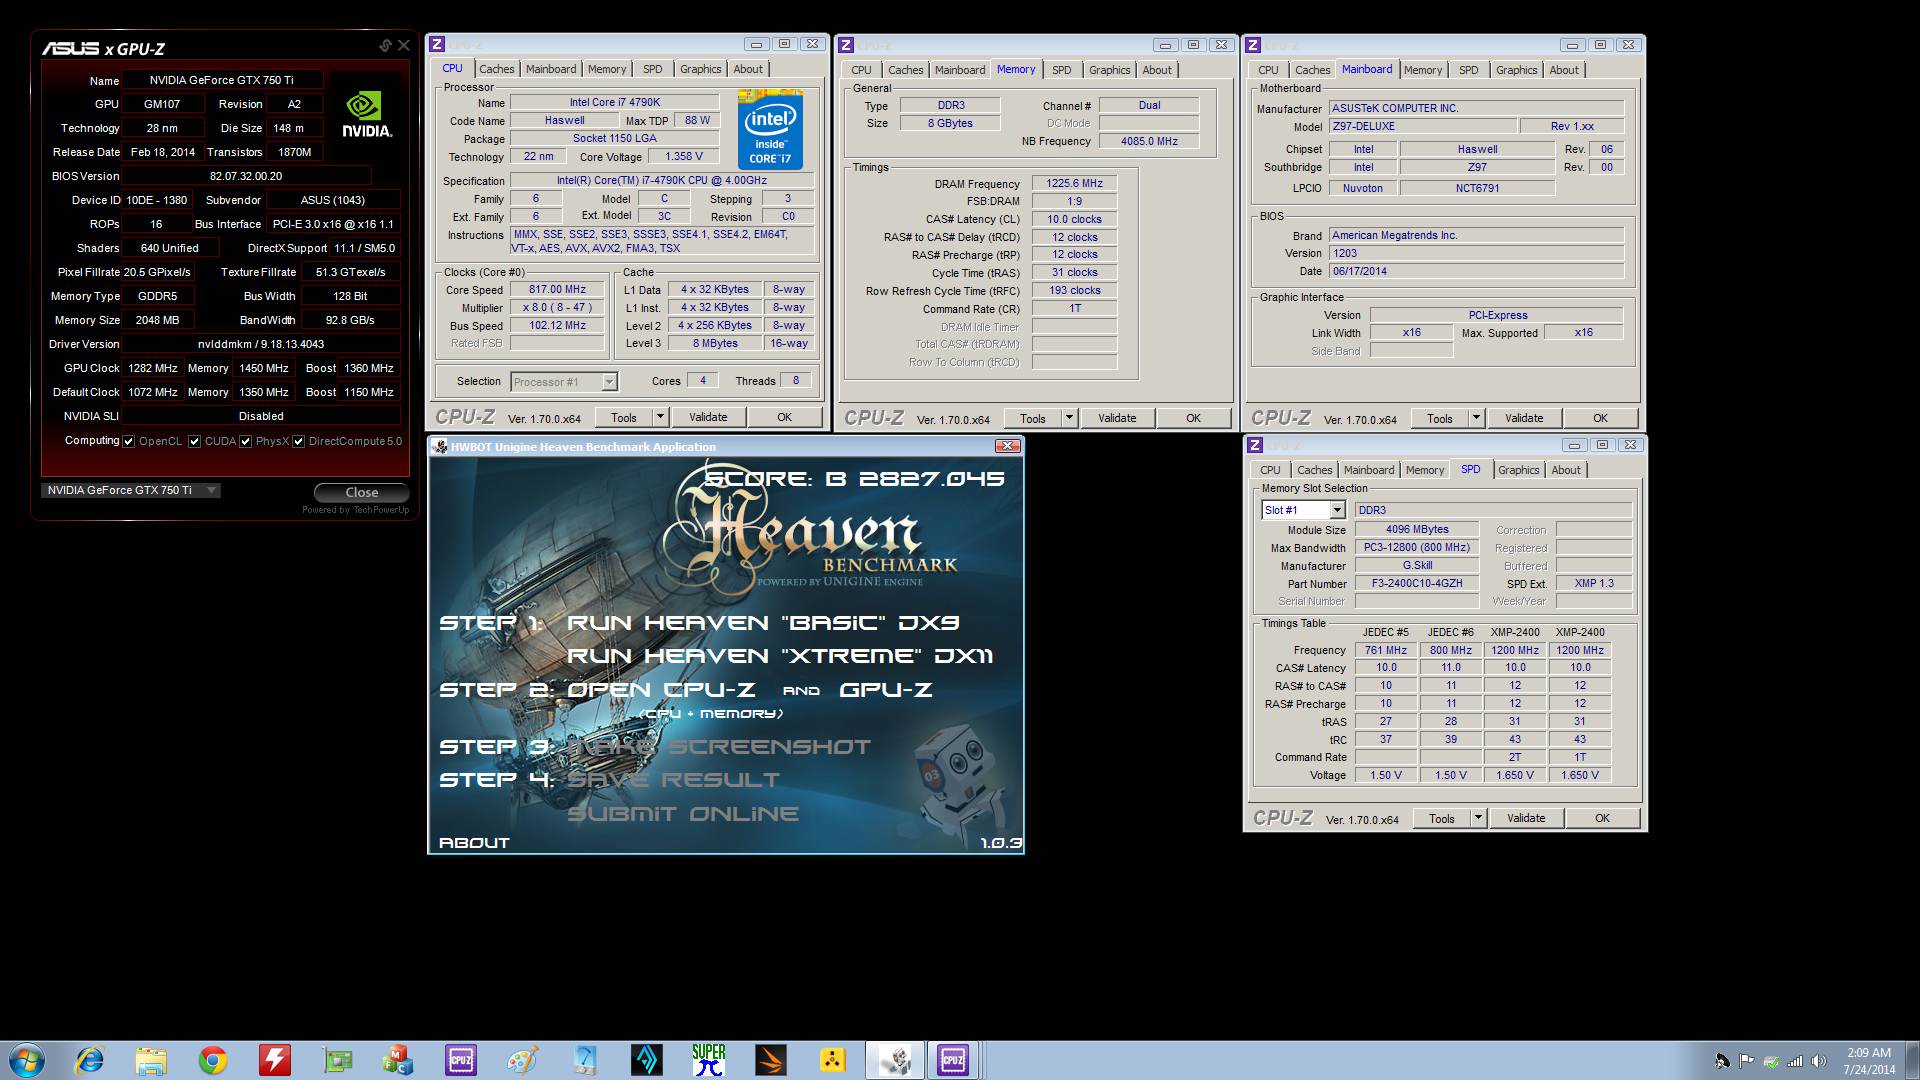Toggle the DirectCompute 5.0 checkbox

click(298, 441)
